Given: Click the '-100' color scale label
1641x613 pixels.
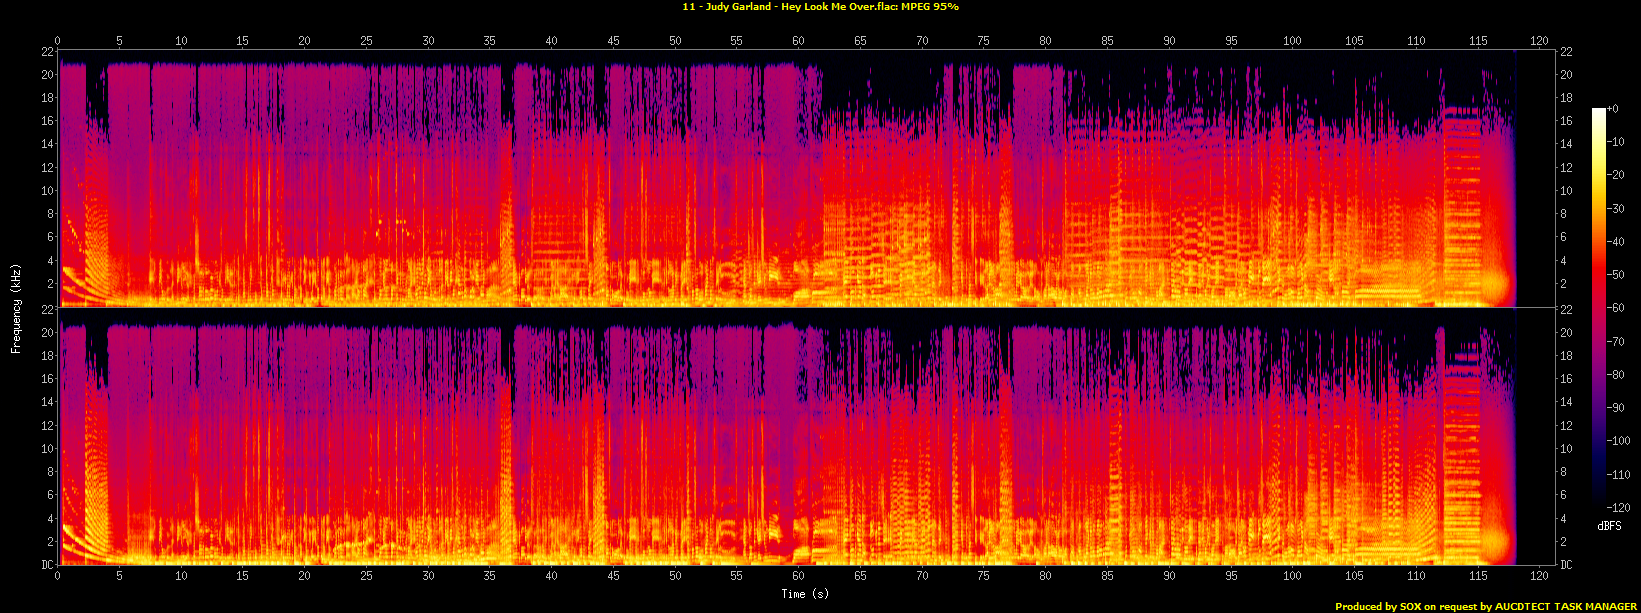Looking at the screenshot, I should tap(1618, 442).
